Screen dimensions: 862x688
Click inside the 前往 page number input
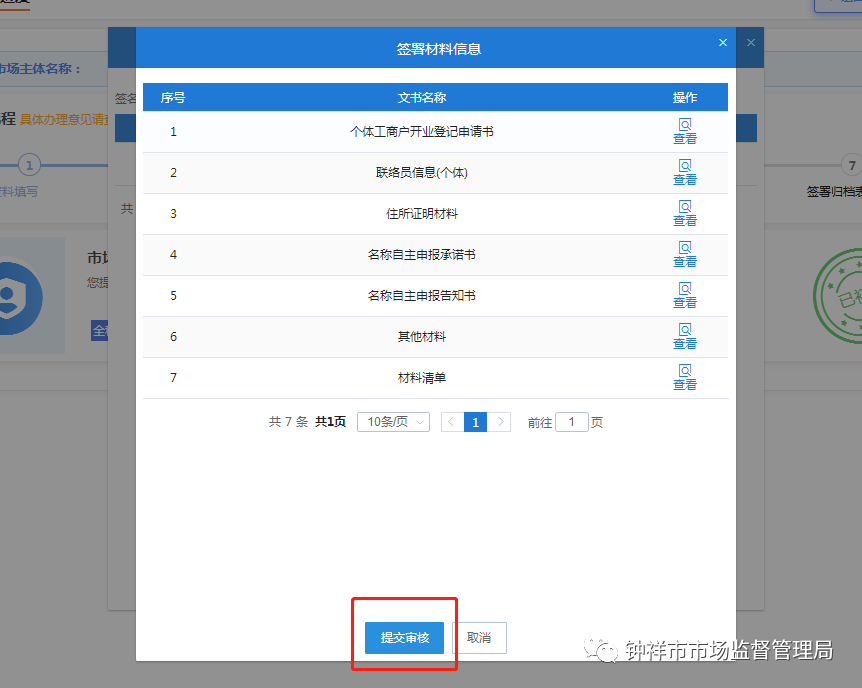click(571, 421)
